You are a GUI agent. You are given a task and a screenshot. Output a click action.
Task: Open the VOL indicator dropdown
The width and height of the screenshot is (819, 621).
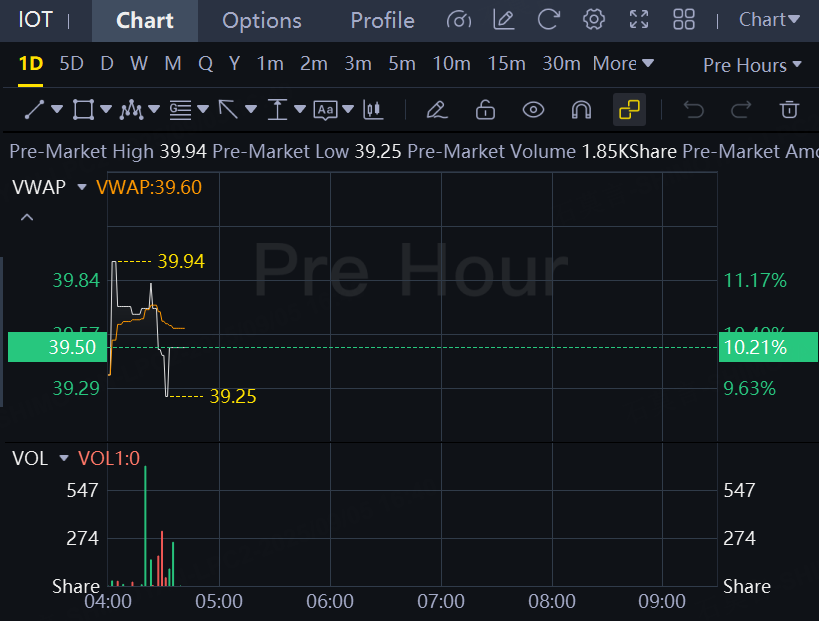(64, 458)
